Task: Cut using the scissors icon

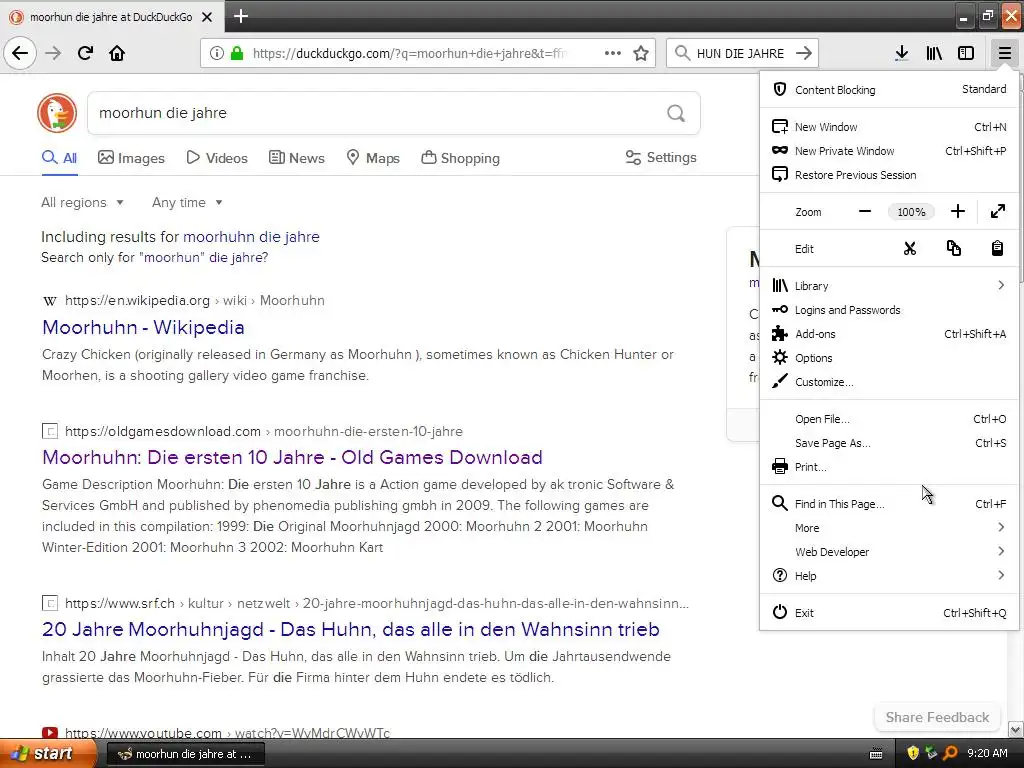Action: [x=910, y=248]
